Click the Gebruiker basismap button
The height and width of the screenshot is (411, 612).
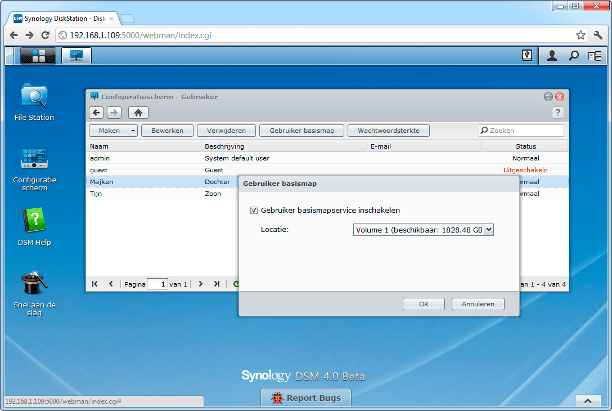pyautogui.click(x=302, y=131)
